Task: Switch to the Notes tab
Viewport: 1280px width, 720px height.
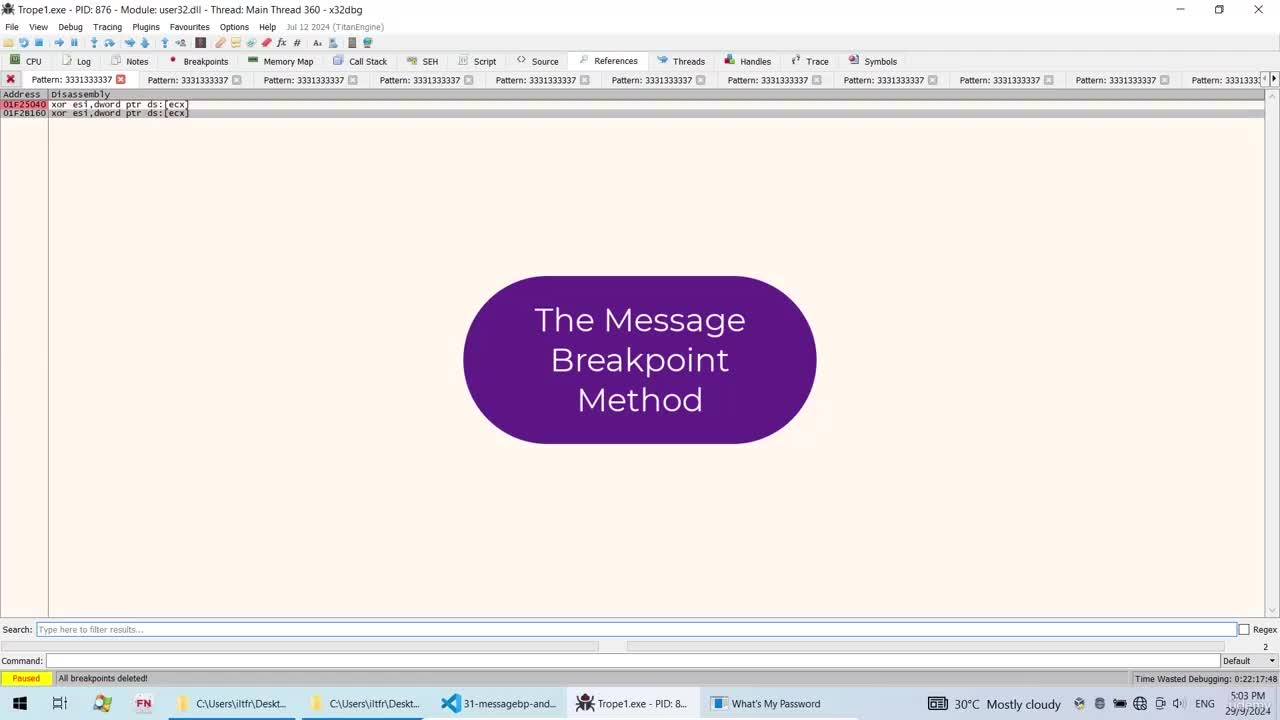Action: [x=129, y=61]
